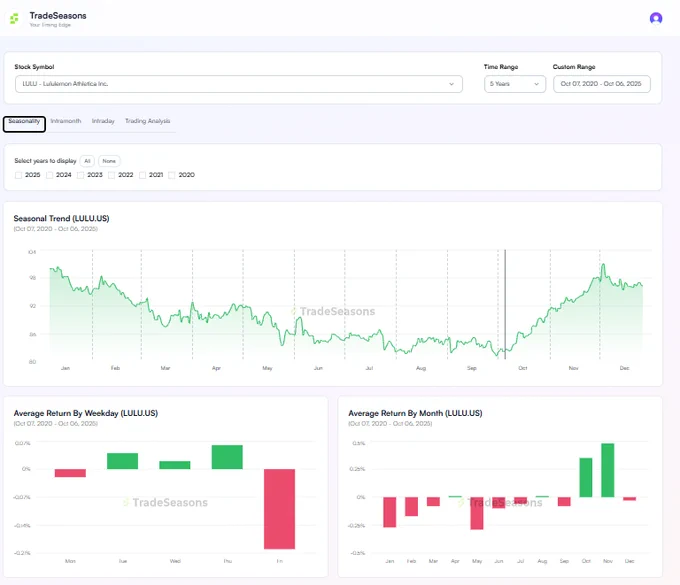
Task: Go to TradeSeasons home via brand name
Action: [x=58, y=16]
